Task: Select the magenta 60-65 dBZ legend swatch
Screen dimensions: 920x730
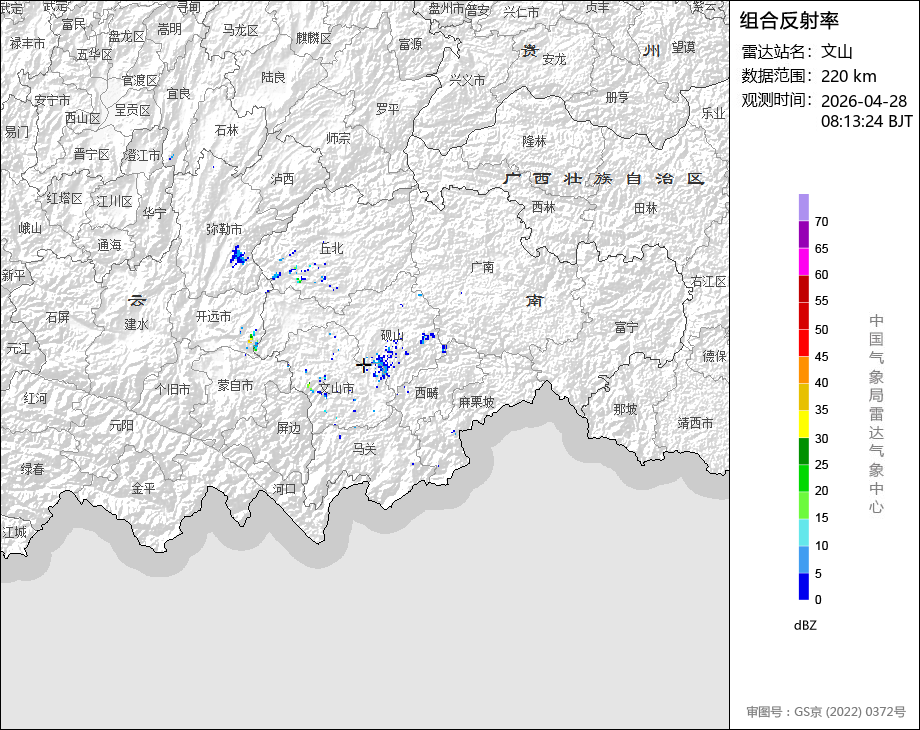Action: click(804, 261)
